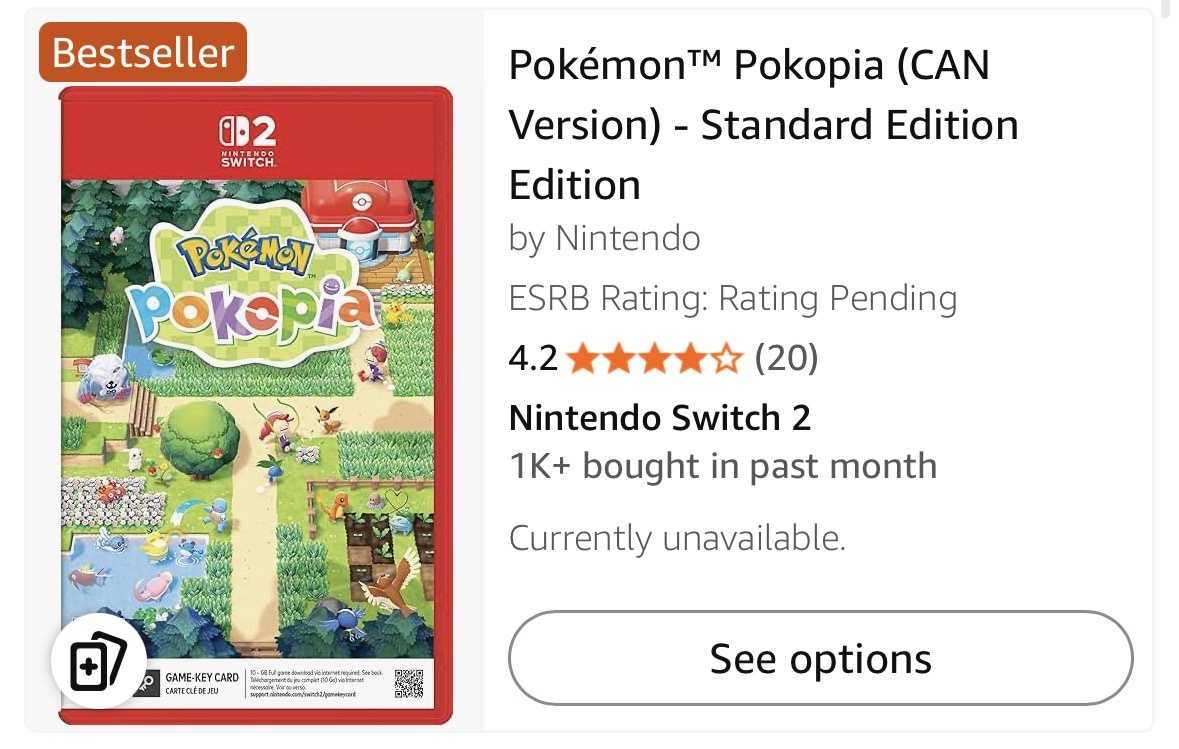Click the QR code on the game cover
The image size is (1179, 749).
(x=410, y=685)
